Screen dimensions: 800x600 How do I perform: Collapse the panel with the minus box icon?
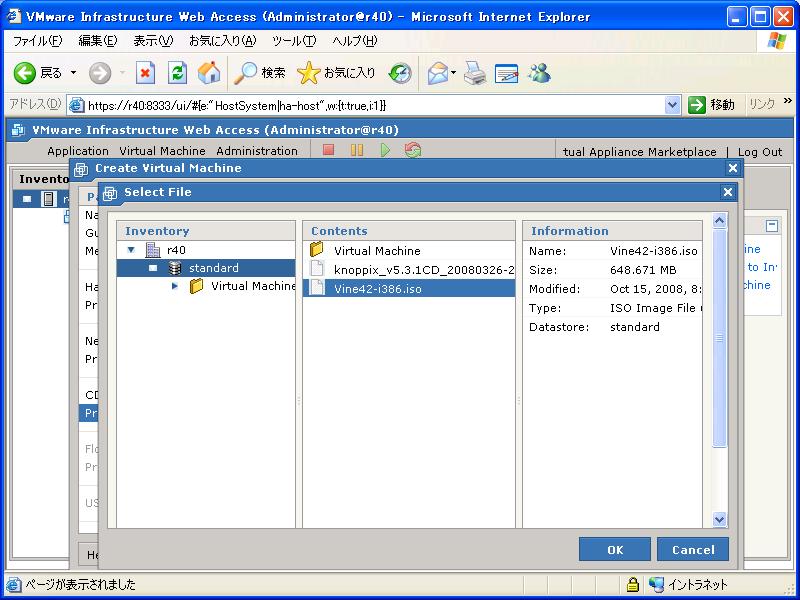click(772, 226)
